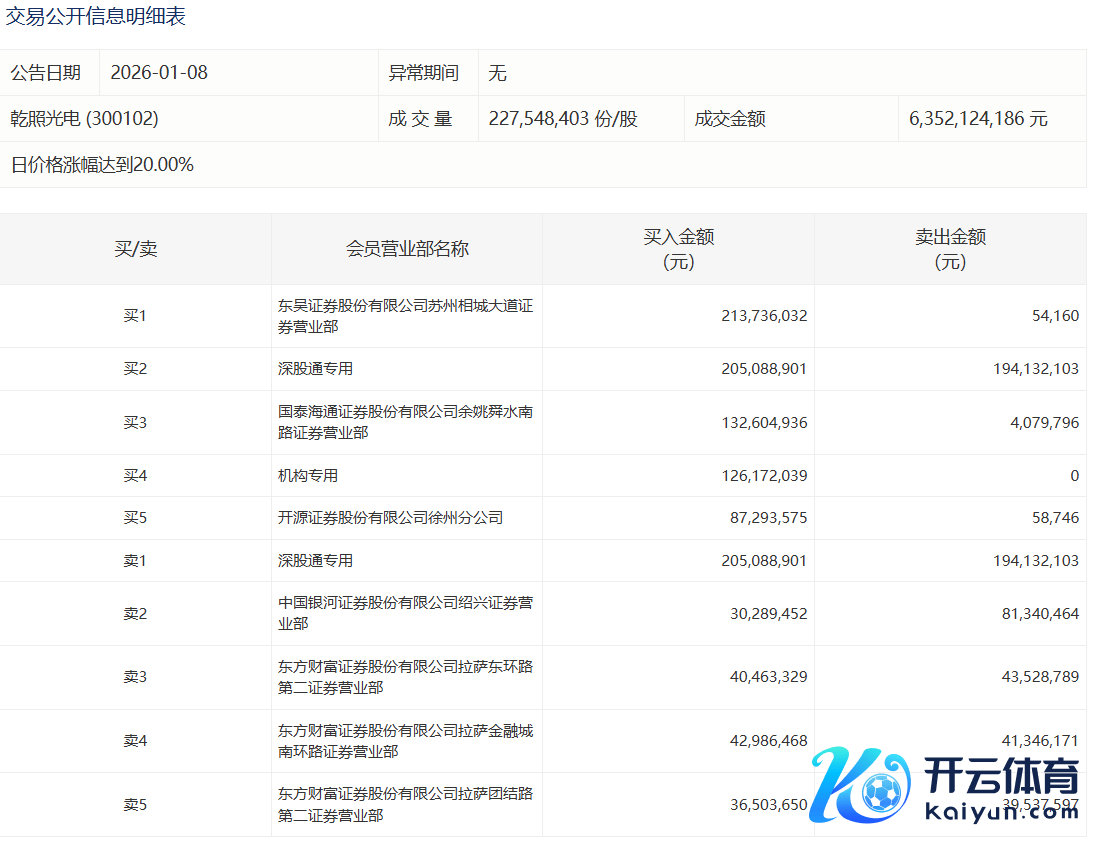Select 国泰海通证券余姚舜水南路 branch name

[x=405, y=422]
